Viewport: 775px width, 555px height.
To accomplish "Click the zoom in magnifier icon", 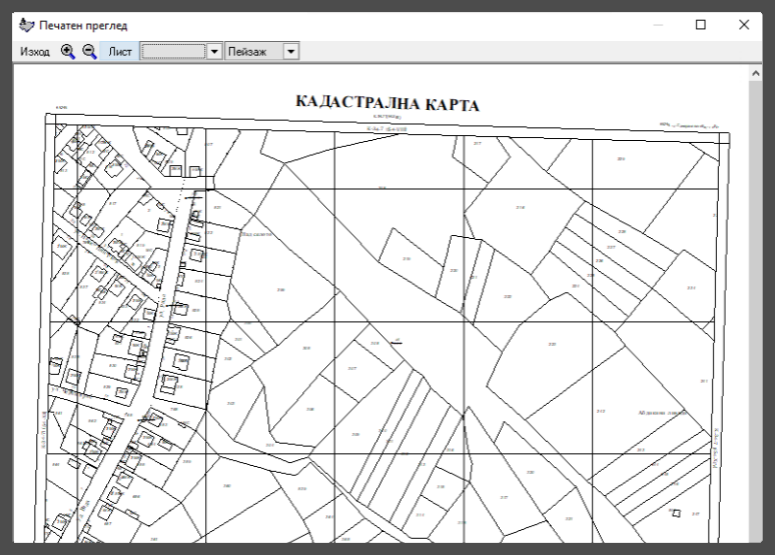I will [x=68, y=51].
